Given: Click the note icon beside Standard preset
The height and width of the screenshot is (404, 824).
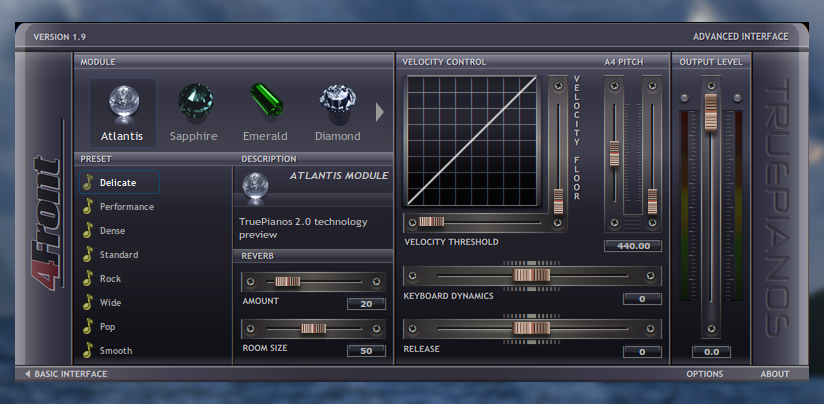Looking at the screenshot, I should coord(88,255).
